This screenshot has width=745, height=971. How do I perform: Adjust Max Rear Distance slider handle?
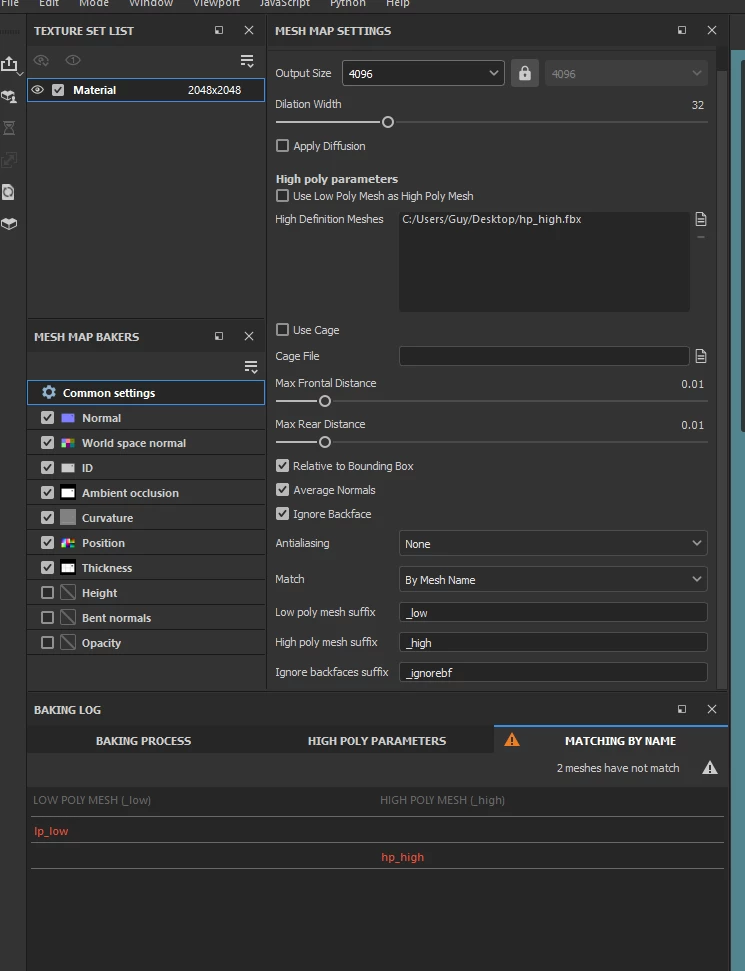coord(325,442)
